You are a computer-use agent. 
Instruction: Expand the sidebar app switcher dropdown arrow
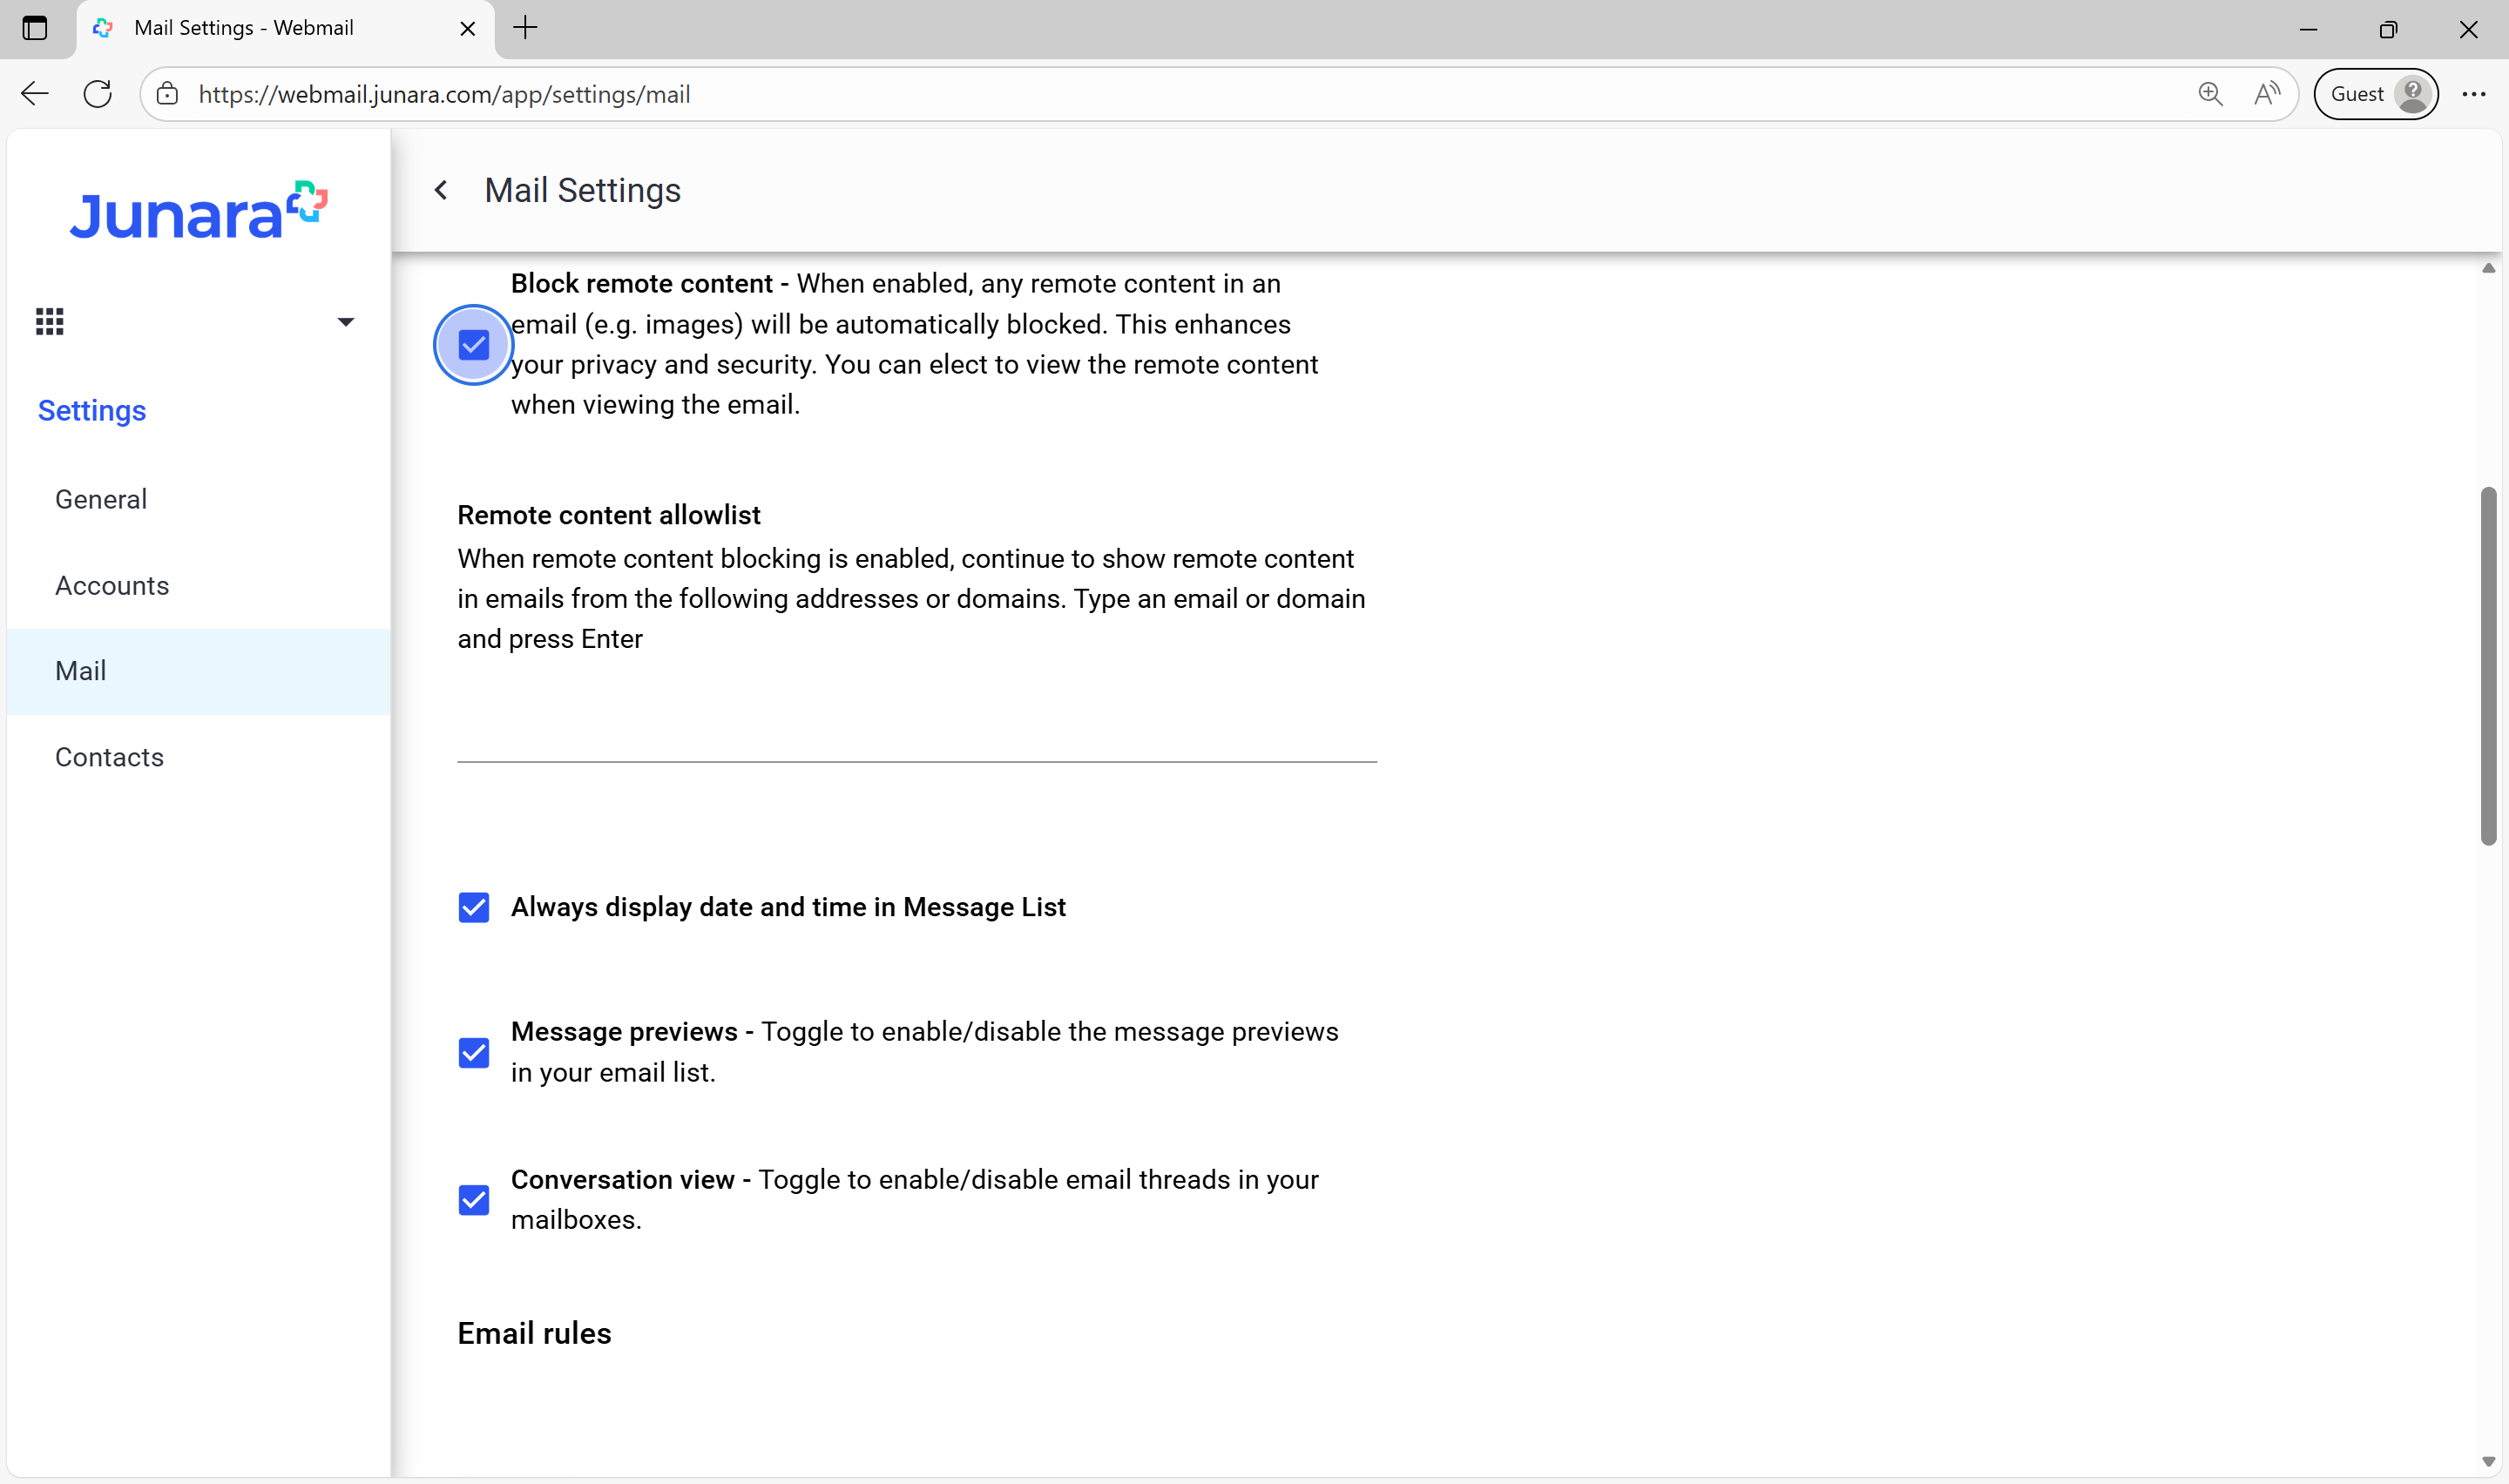coord(346,322)
